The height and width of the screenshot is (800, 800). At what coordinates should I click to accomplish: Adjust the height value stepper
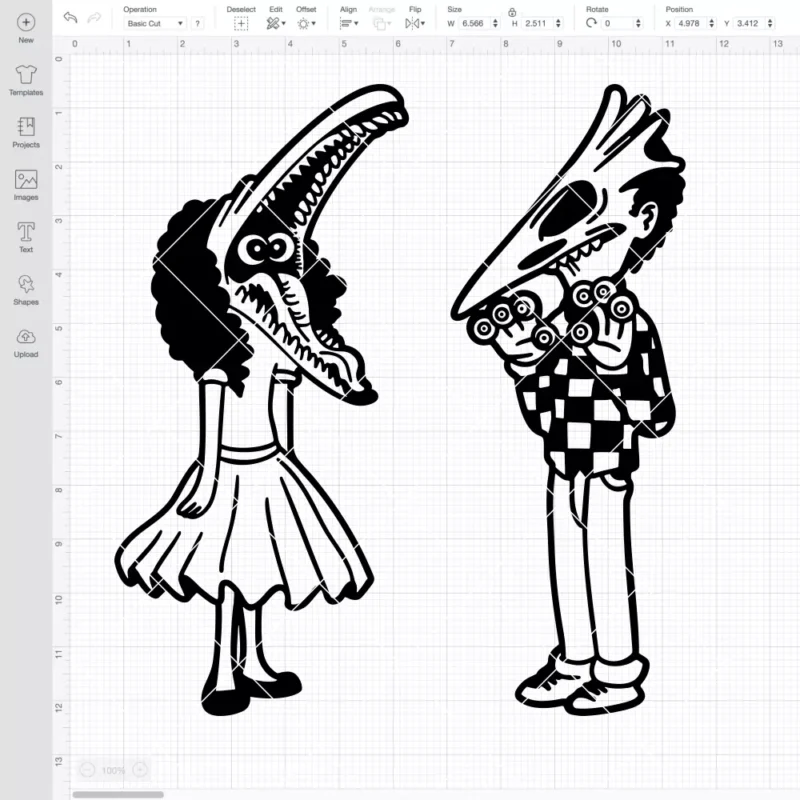pos(558,23)
